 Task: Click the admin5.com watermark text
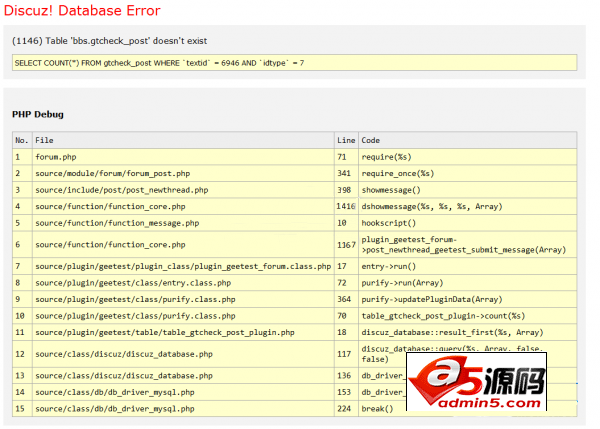click(x=497, y=404)
